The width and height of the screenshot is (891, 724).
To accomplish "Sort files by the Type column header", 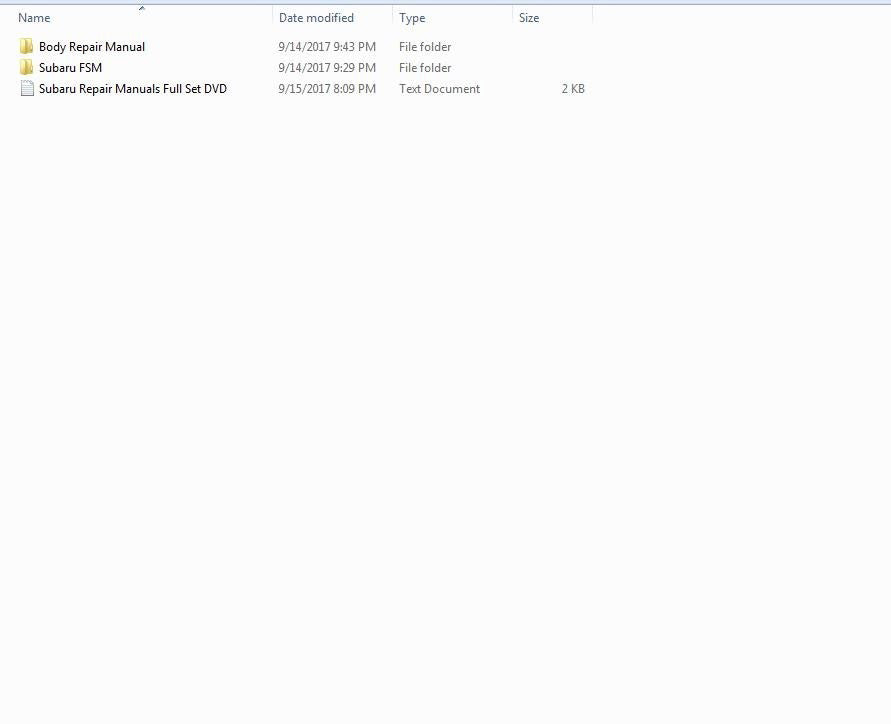I will pyautogui.click(x=412, y=18).
